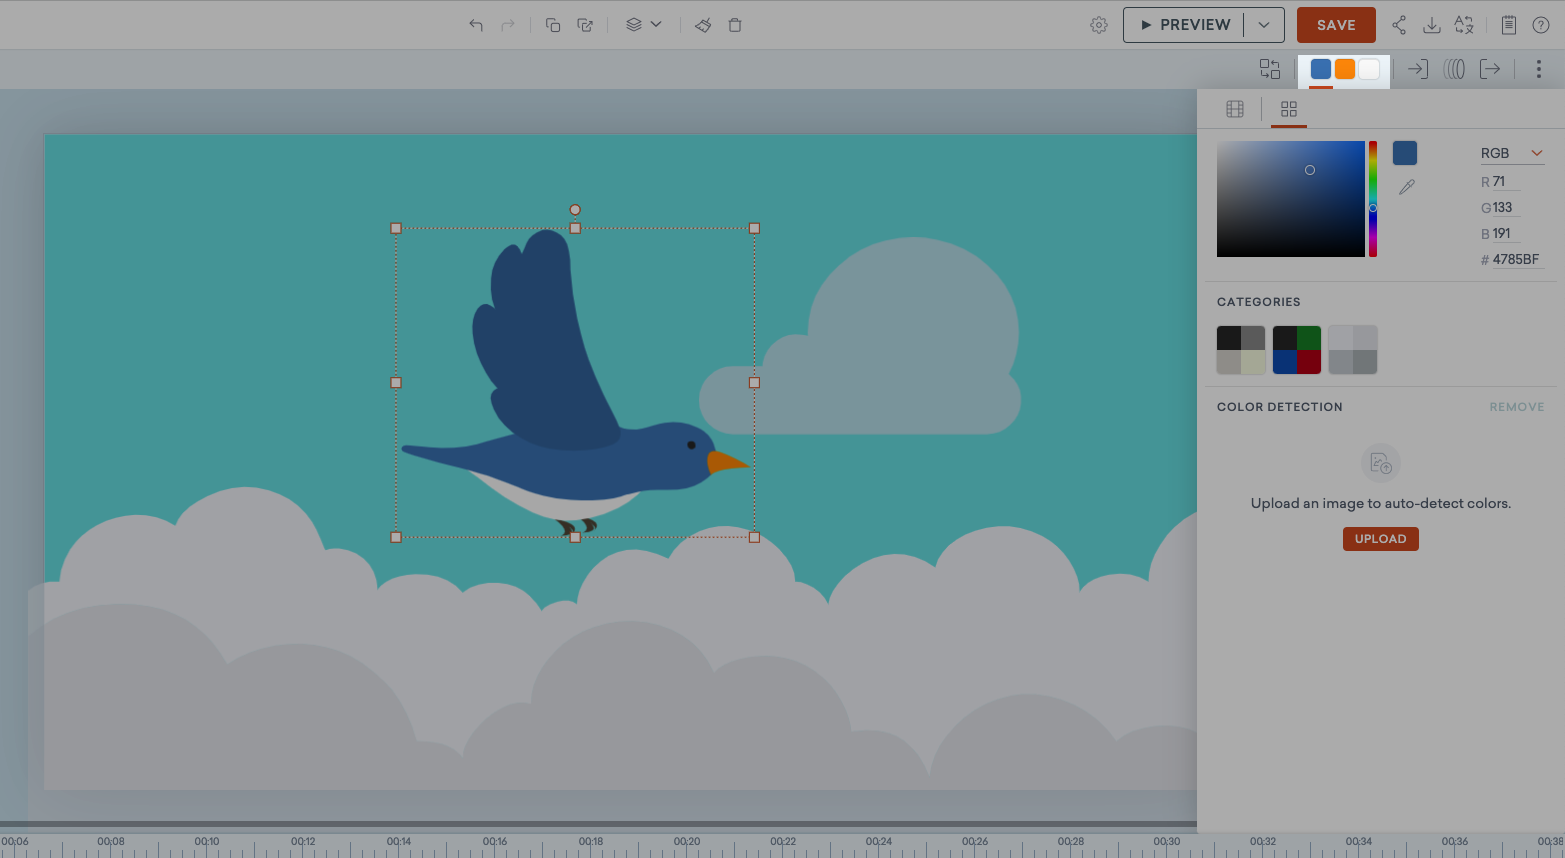The width and height of the screenshot is (1565, 858).
Task: Delete the selection using the trash icon
Action: tap(735, 24)
